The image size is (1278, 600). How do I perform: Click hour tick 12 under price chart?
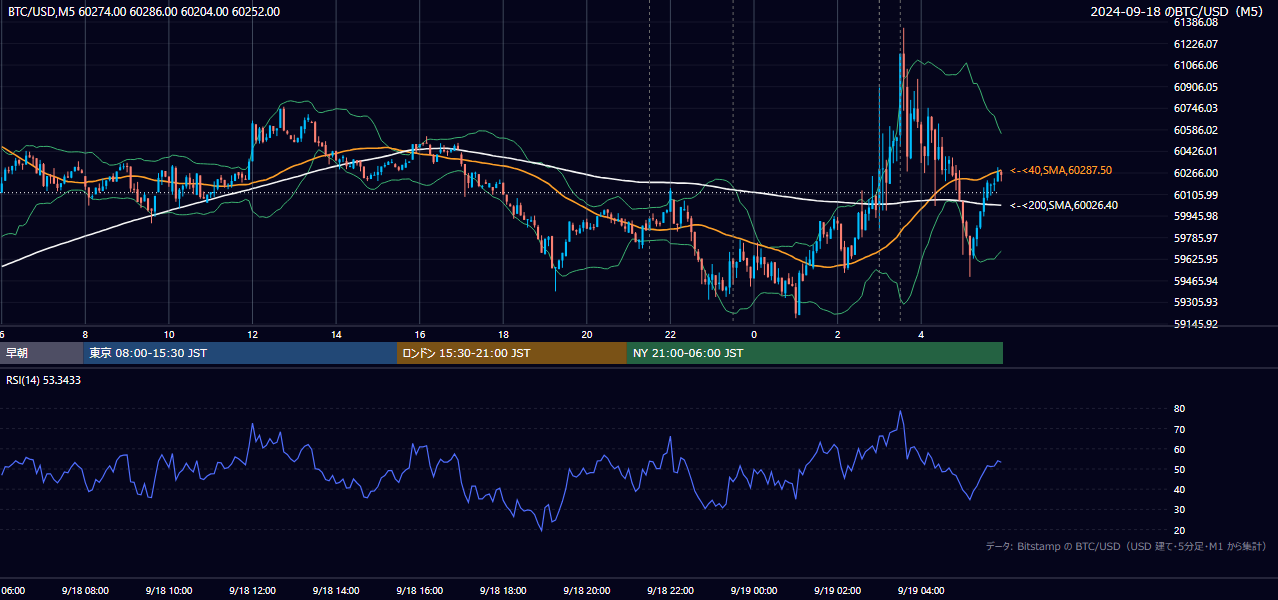point(253,334)
